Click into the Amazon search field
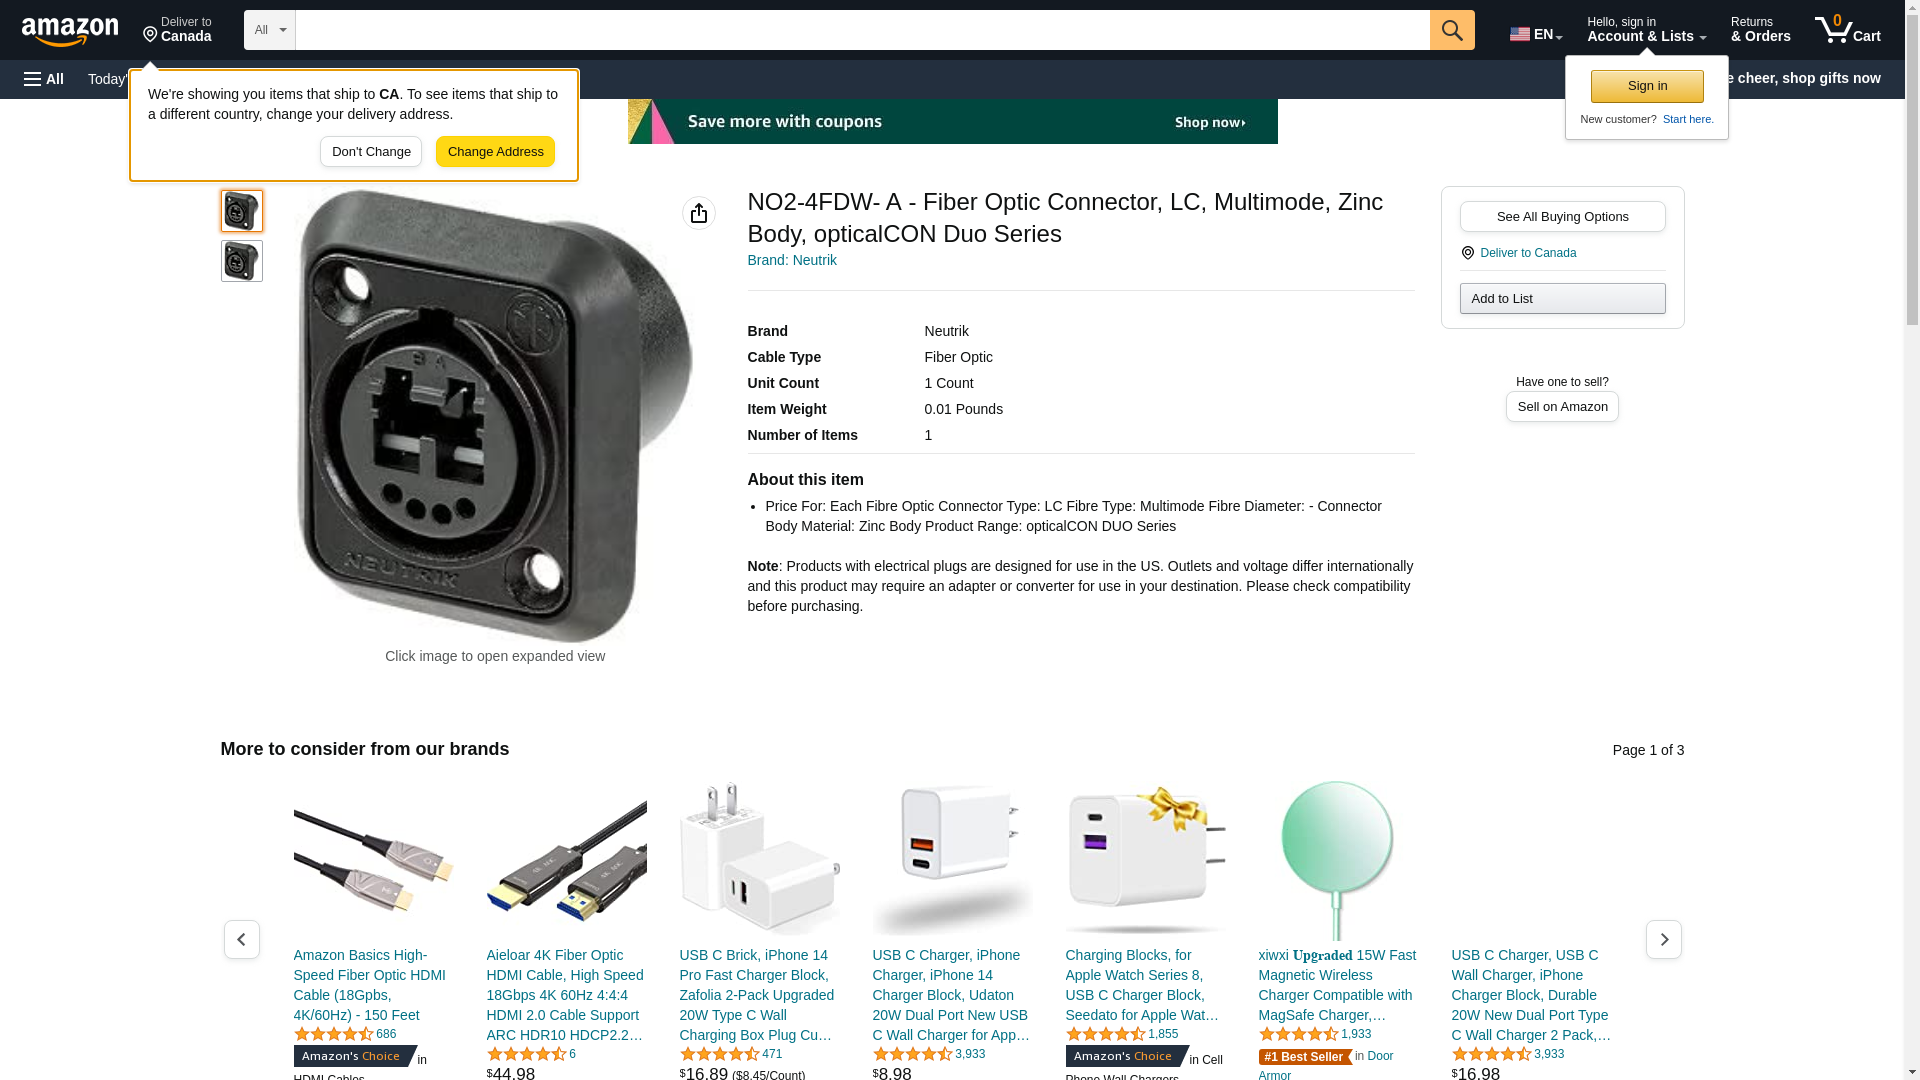The image size is (1920, 1080). click(862, 30)
